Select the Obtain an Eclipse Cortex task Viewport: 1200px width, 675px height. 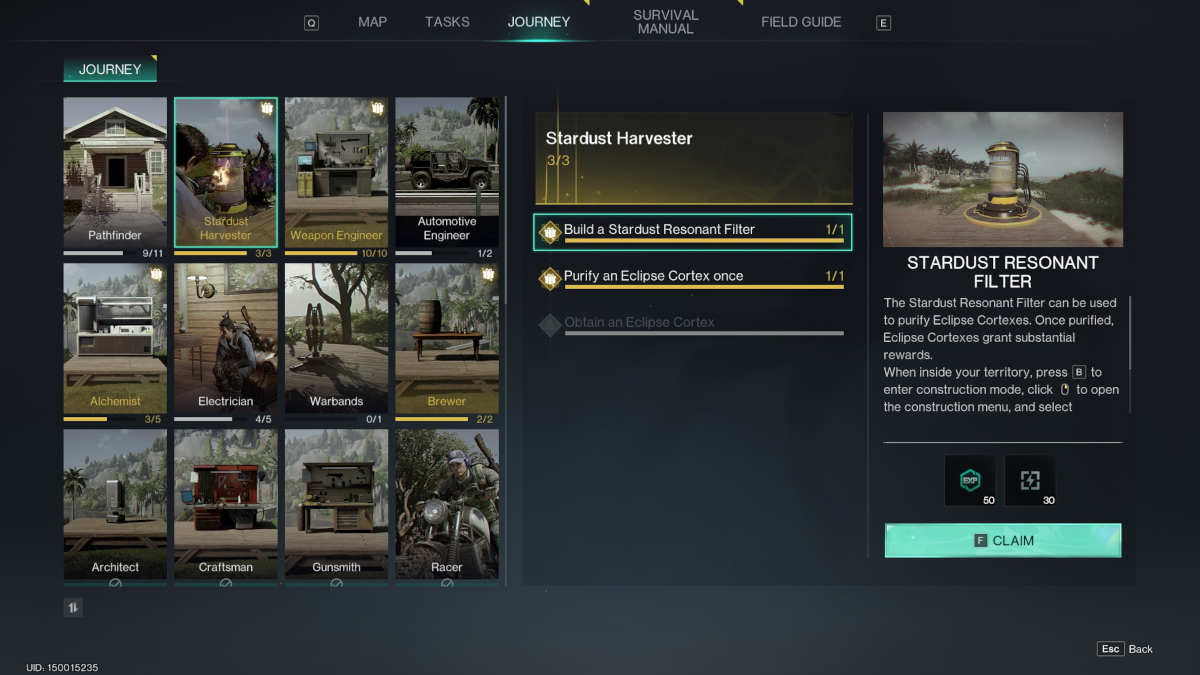tap(693, 325)
